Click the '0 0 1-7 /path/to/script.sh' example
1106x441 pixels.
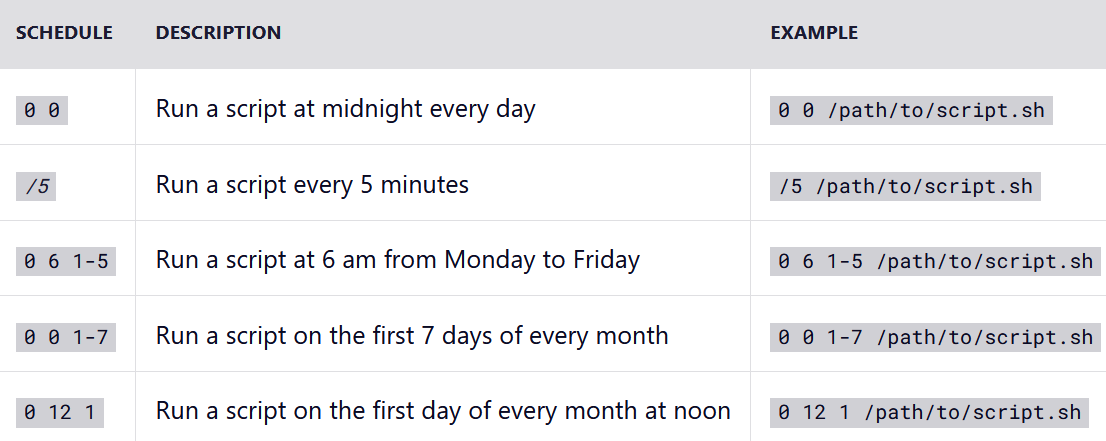pos(935,337)
